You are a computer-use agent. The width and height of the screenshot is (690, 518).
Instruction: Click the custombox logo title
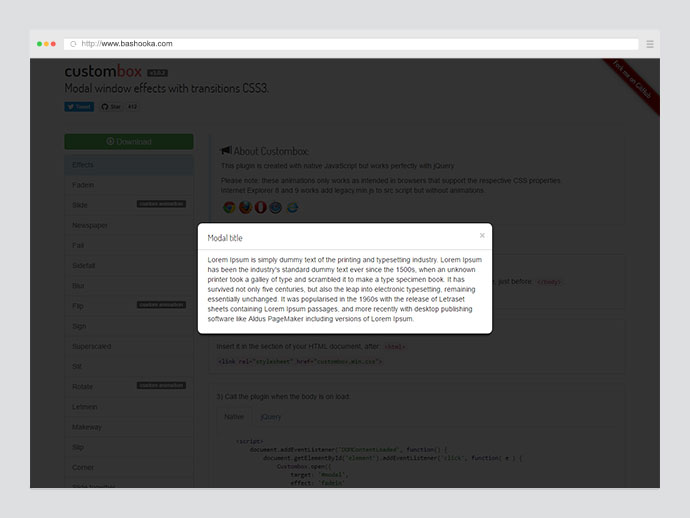pos(103,71)
